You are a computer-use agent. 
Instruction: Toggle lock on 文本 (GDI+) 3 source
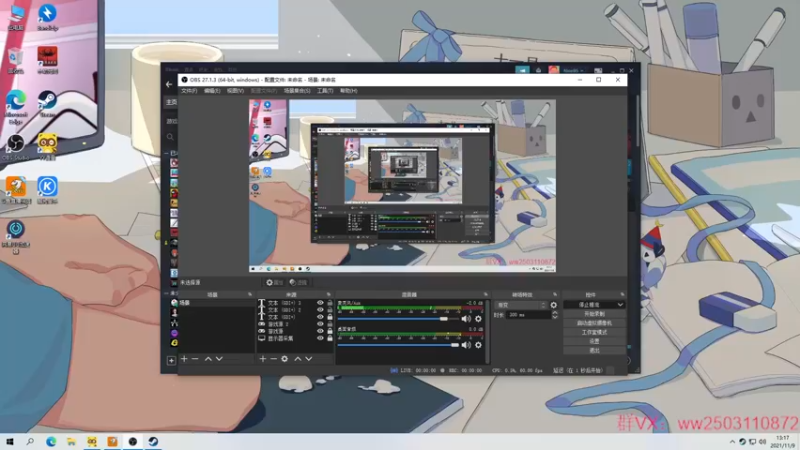(330, 303)
